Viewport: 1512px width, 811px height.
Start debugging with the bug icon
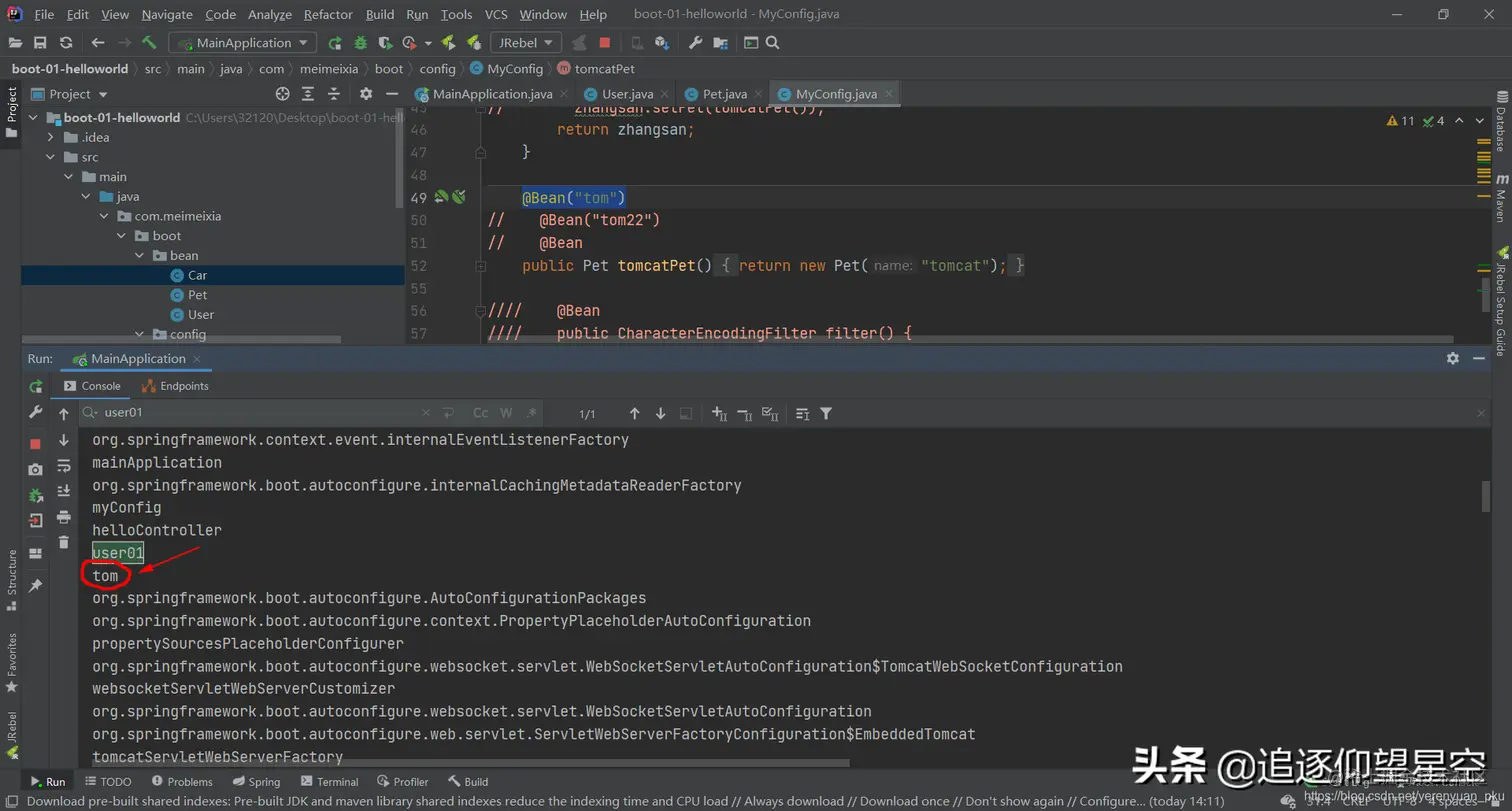pos(360,43)
